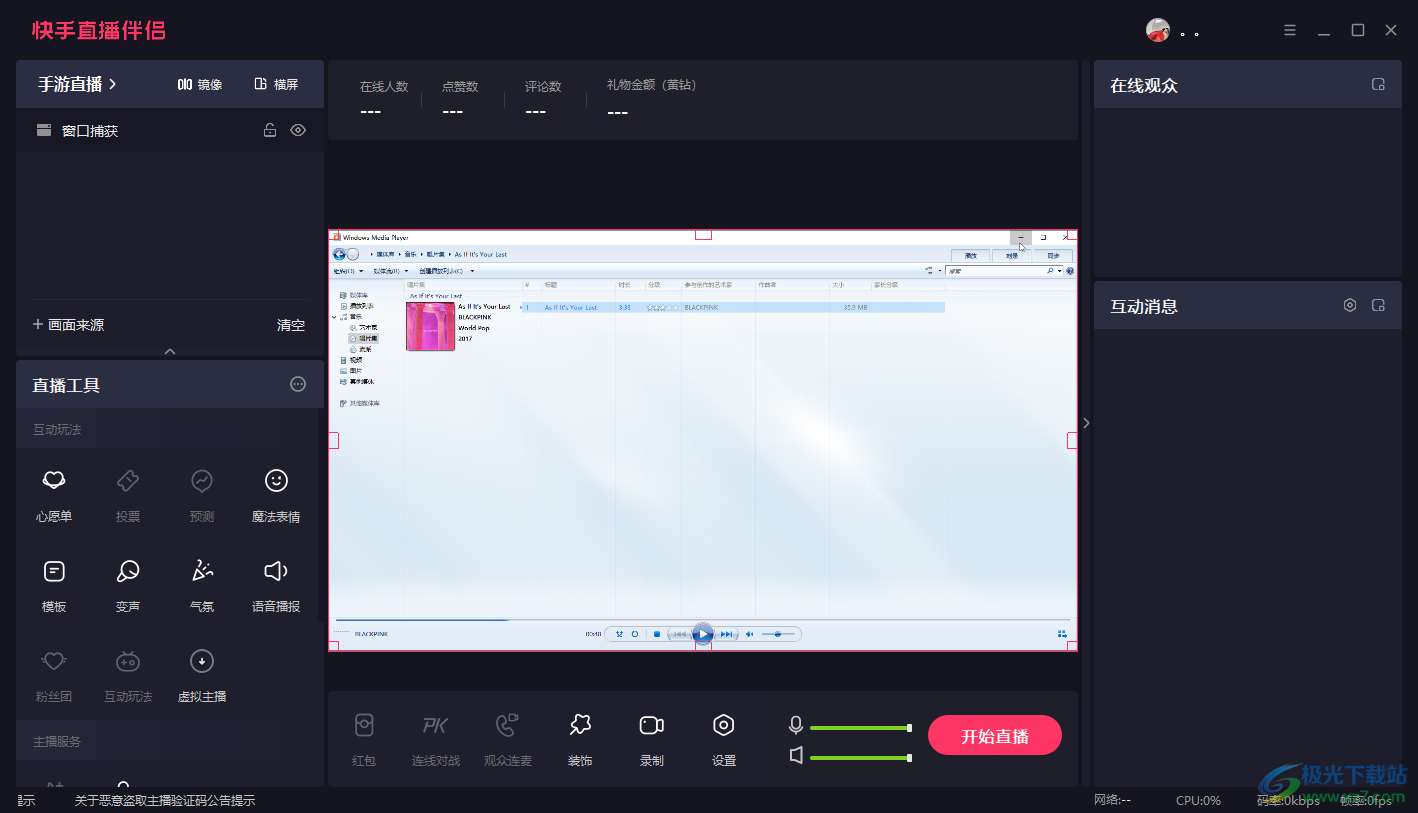Adjust the speaker volume slider
1418x813 pixels.
(861, 758)
